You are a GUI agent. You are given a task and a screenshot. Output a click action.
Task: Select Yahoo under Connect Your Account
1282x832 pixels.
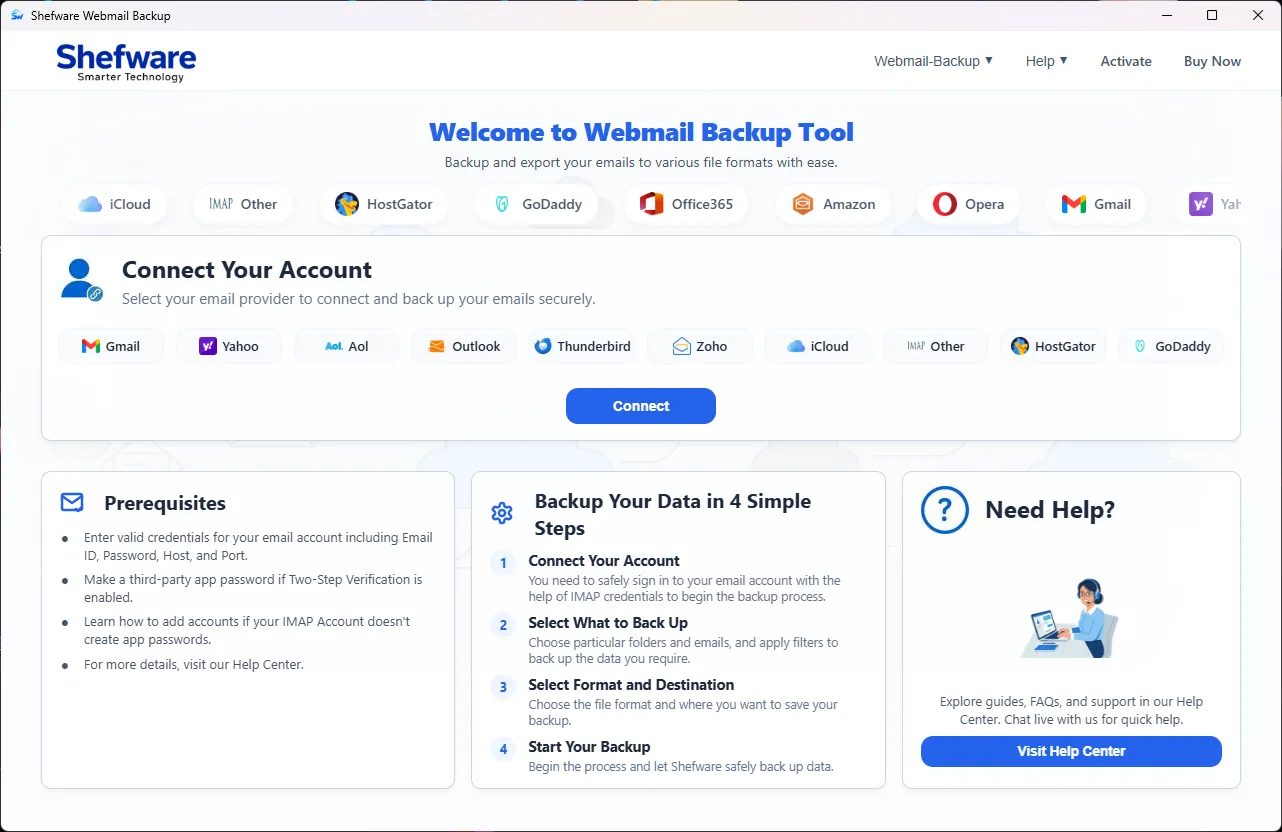(x=229, y=346)
